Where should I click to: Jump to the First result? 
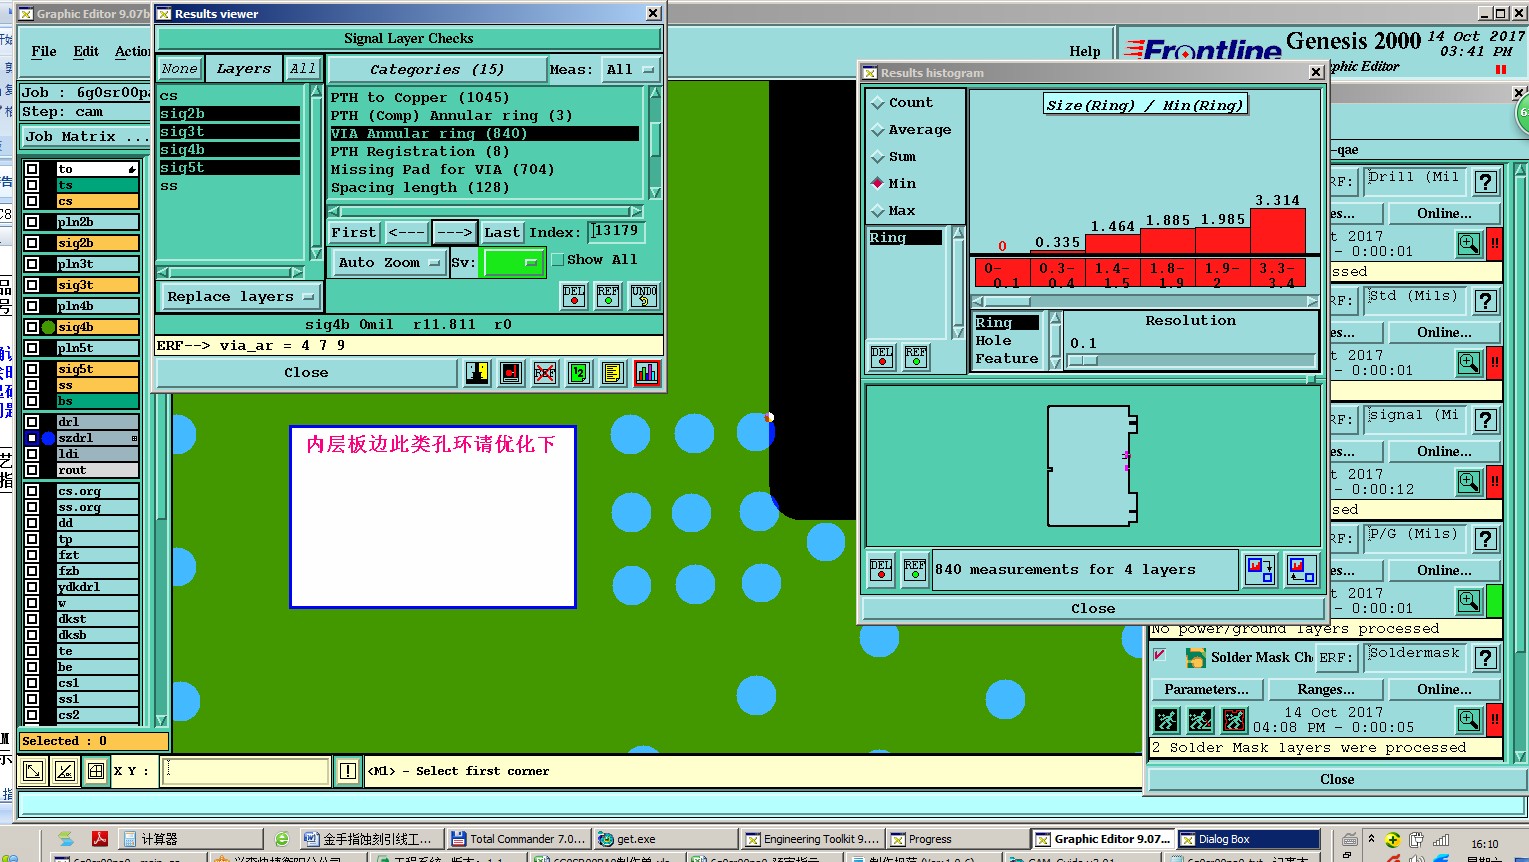point(353,233)
